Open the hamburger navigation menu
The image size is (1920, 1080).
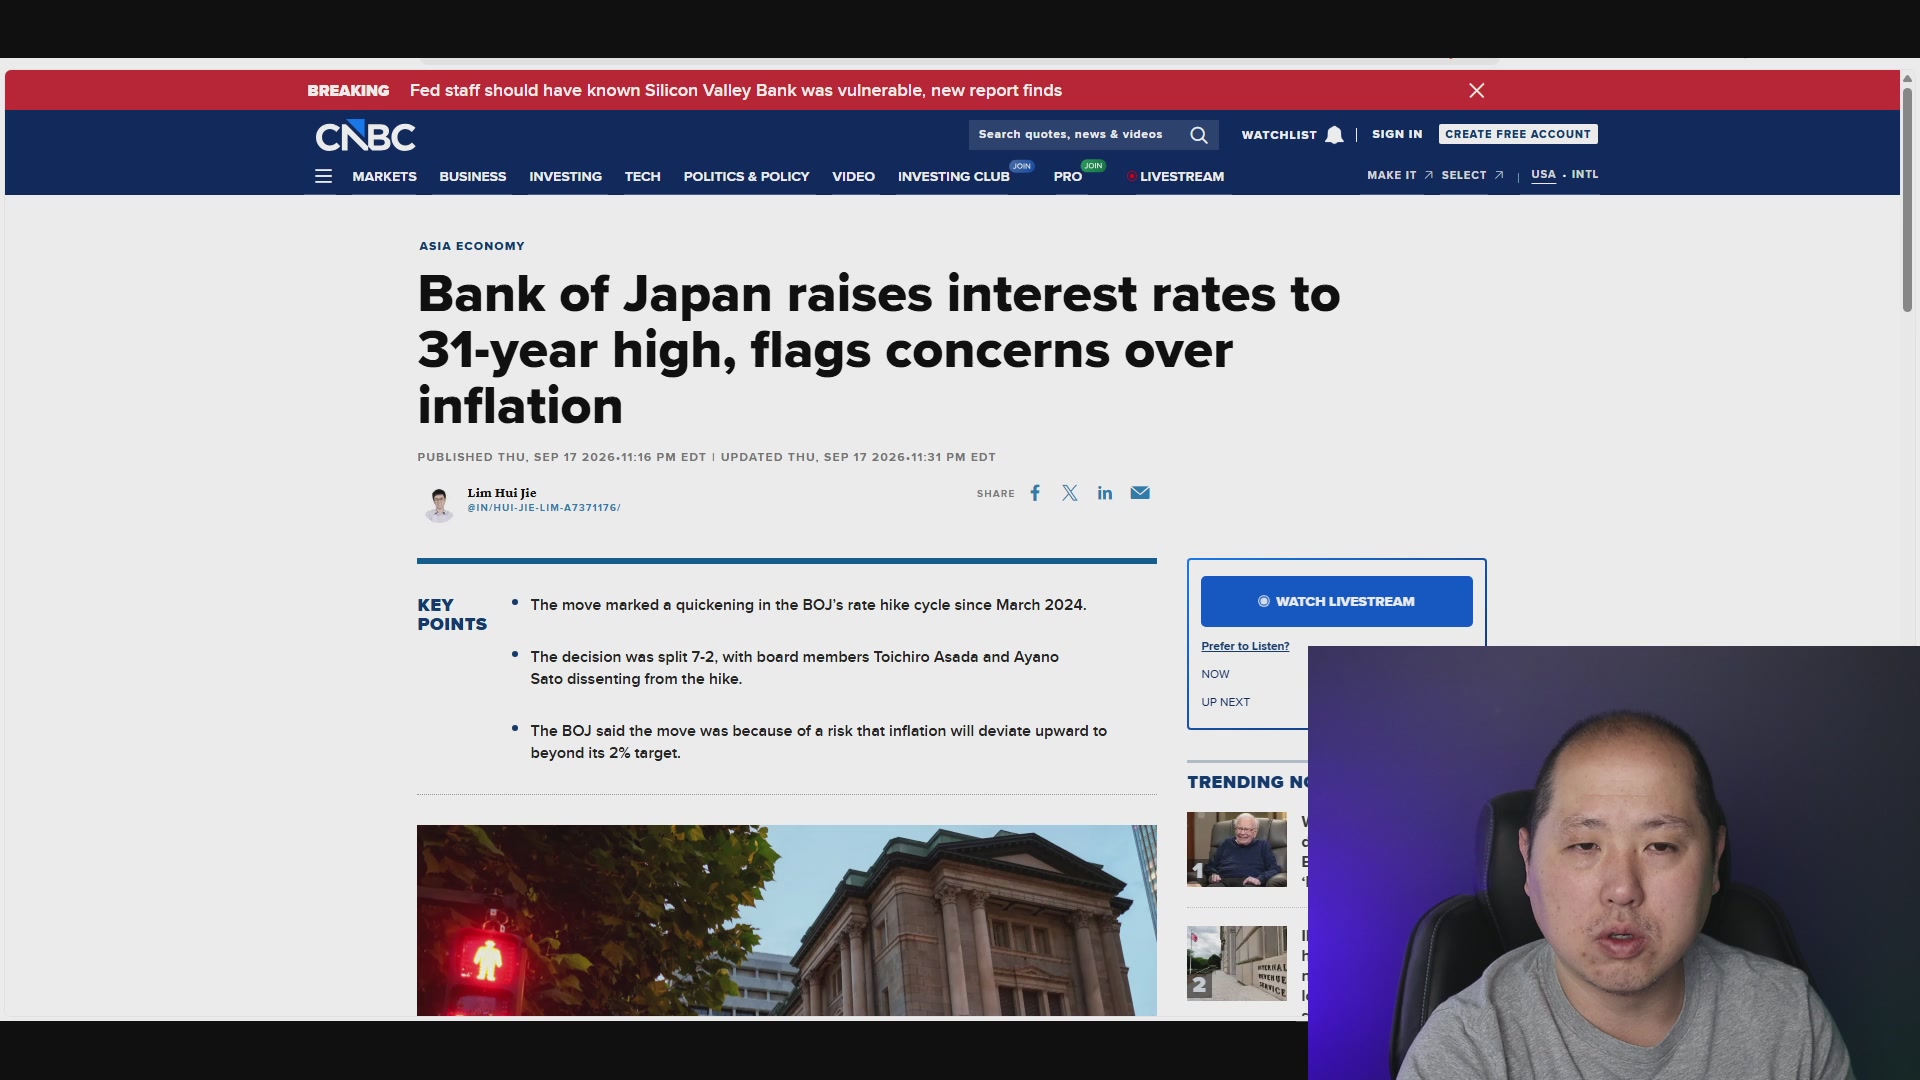323,176
